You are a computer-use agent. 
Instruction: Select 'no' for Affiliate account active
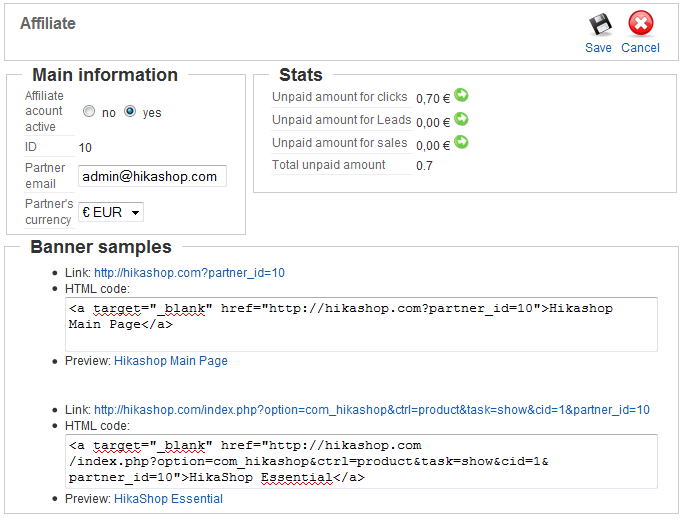89,112
